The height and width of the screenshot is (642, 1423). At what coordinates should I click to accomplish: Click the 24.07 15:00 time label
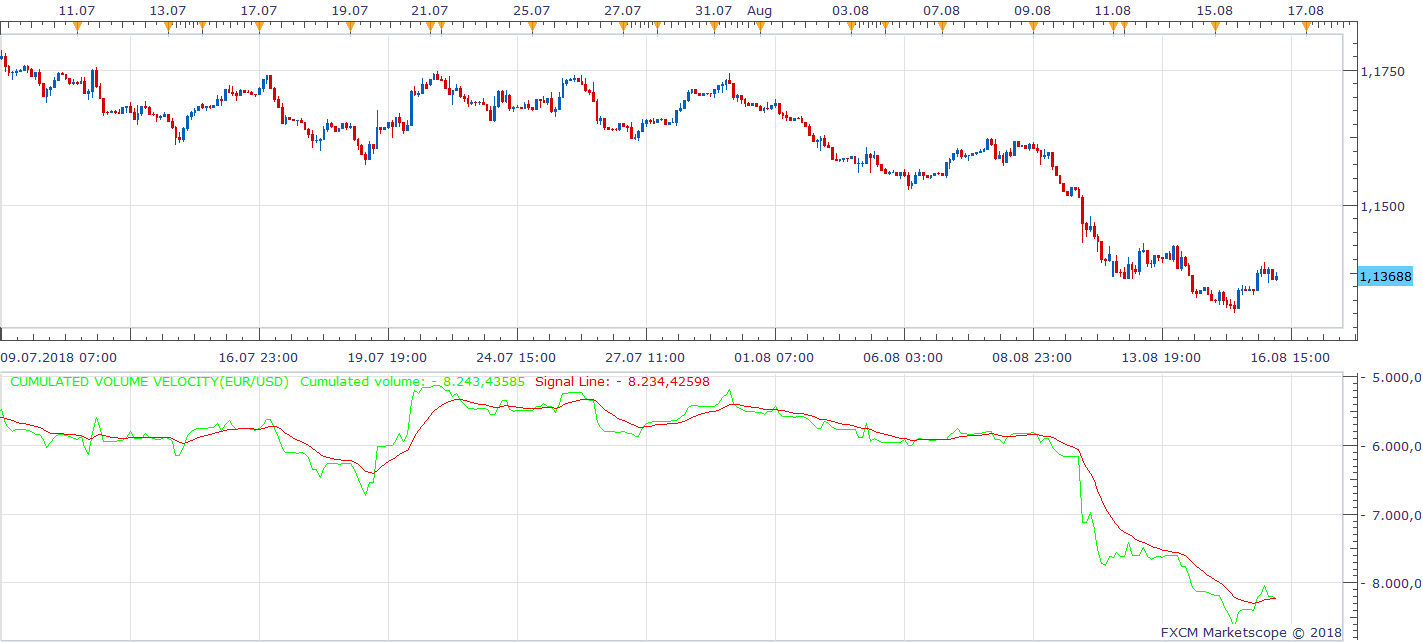coord(516,356)
